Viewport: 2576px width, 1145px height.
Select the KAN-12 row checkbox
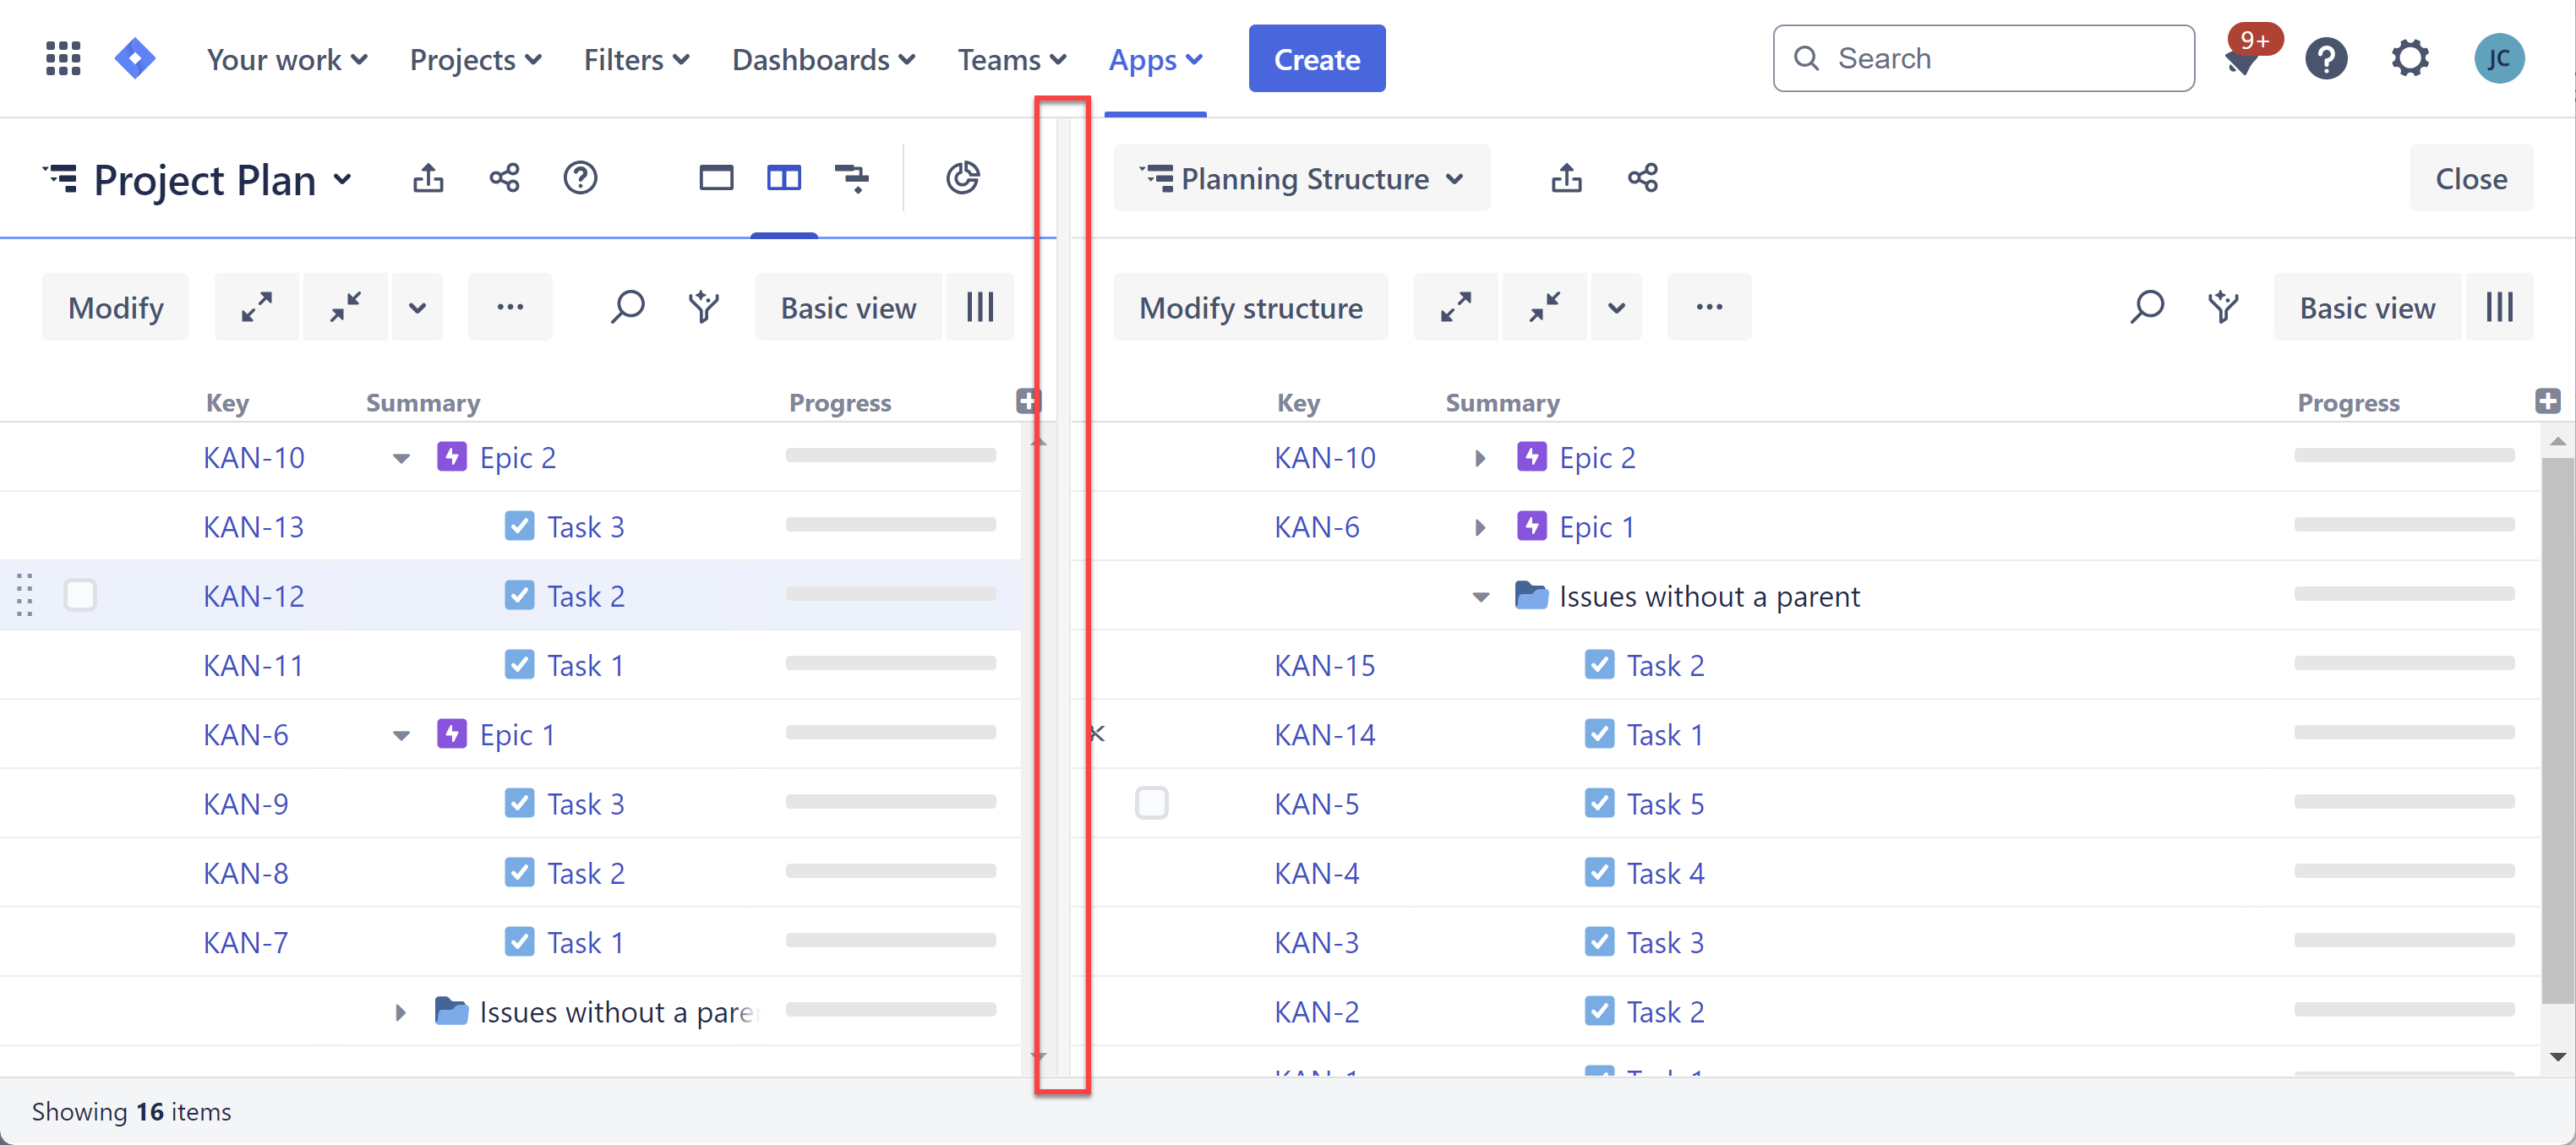click(80, 594)
